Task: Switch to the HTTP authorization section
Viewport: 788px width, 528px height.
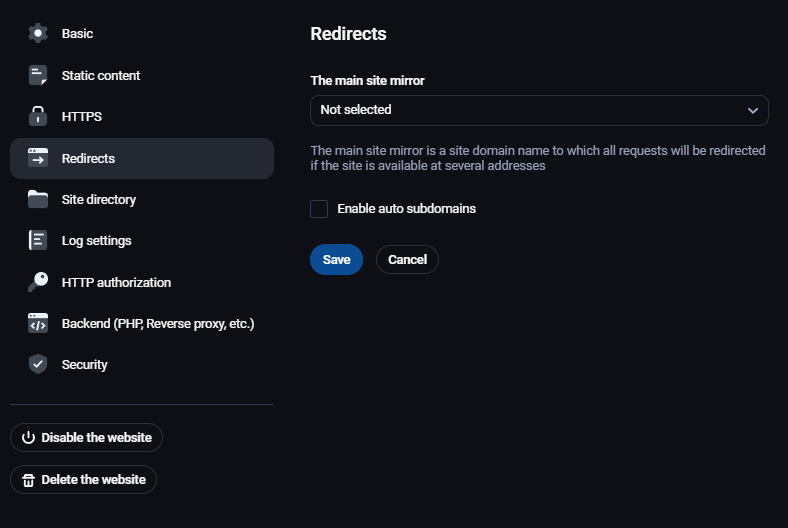Action: click(x=116, y=282)
